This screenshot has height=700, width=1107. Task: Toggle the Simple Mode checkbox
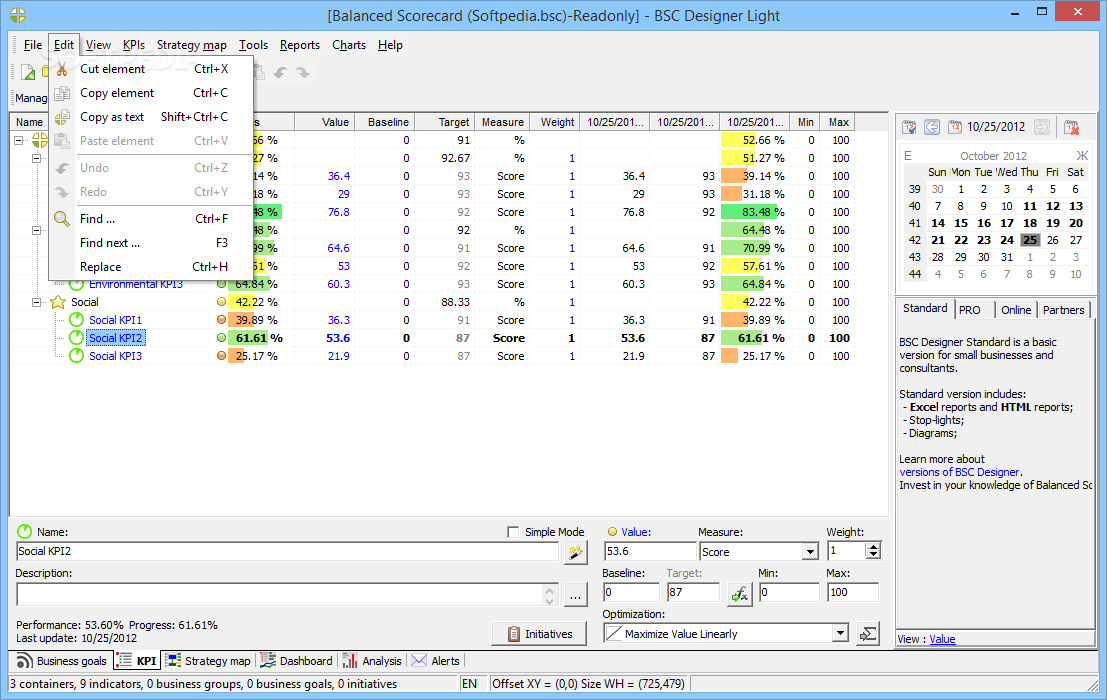pyautogui.click(x=513, y=532)
